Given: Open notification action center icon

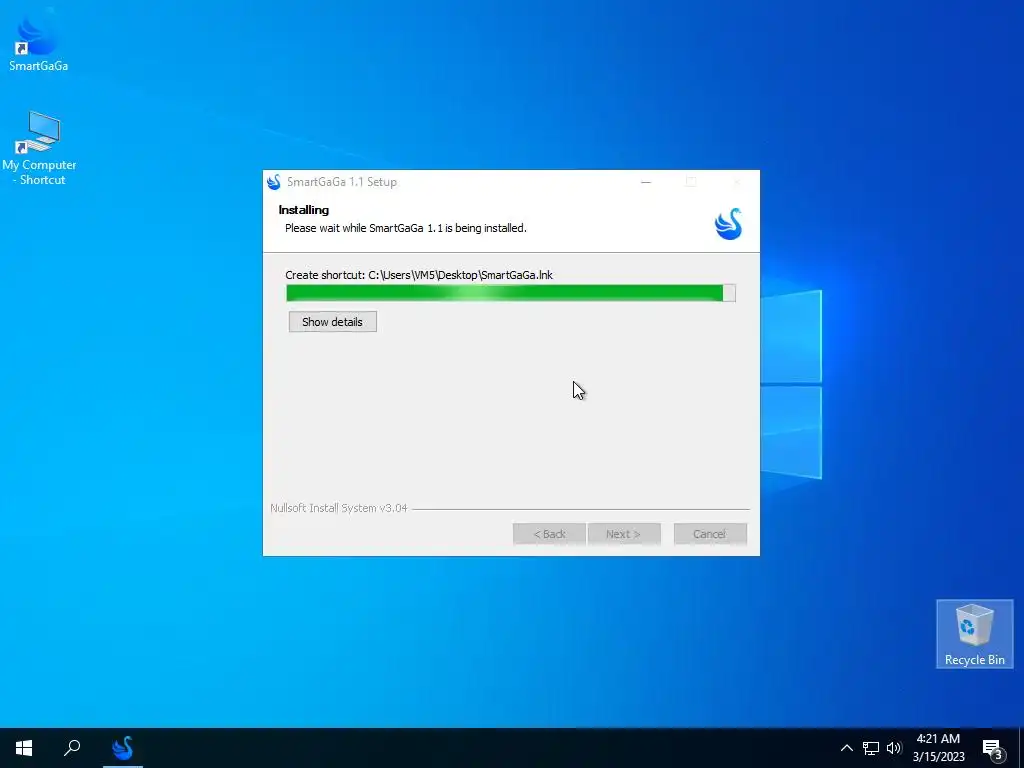Looking at the screenshot, I should [993, 749].
